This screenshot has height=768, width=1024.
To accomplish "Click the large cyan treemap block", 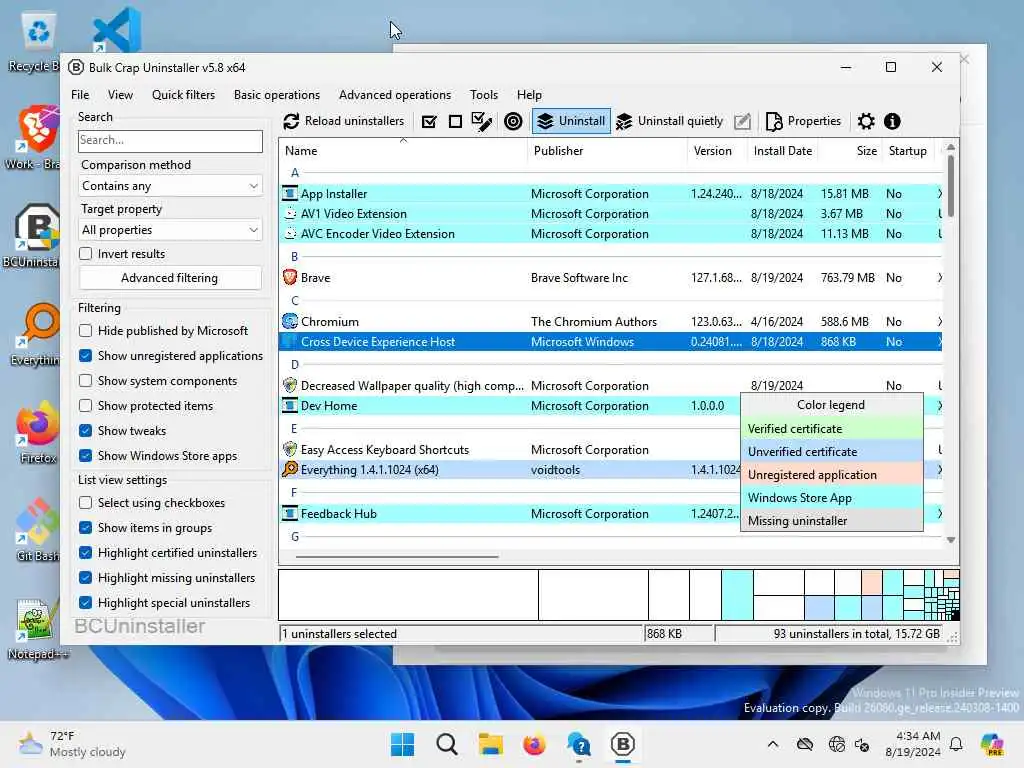I will (x=737, y=595).
